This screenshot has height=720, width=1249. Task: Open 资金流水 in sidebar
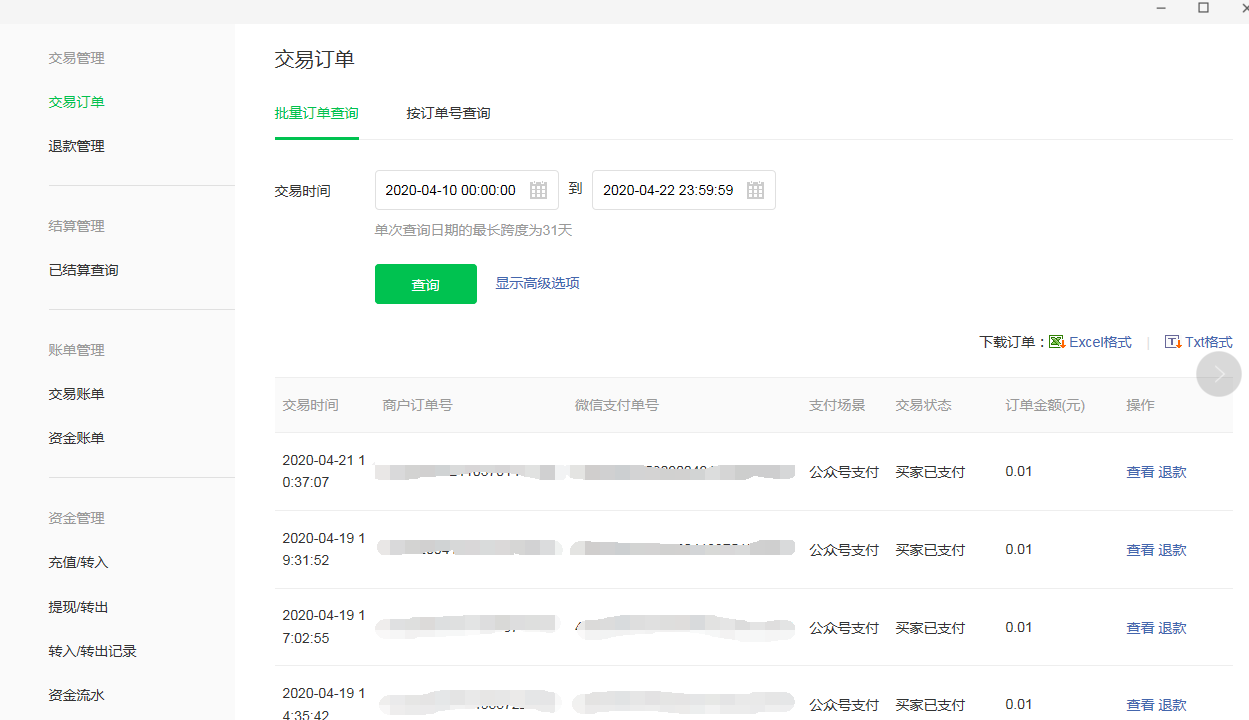click(x=77, y=695)
